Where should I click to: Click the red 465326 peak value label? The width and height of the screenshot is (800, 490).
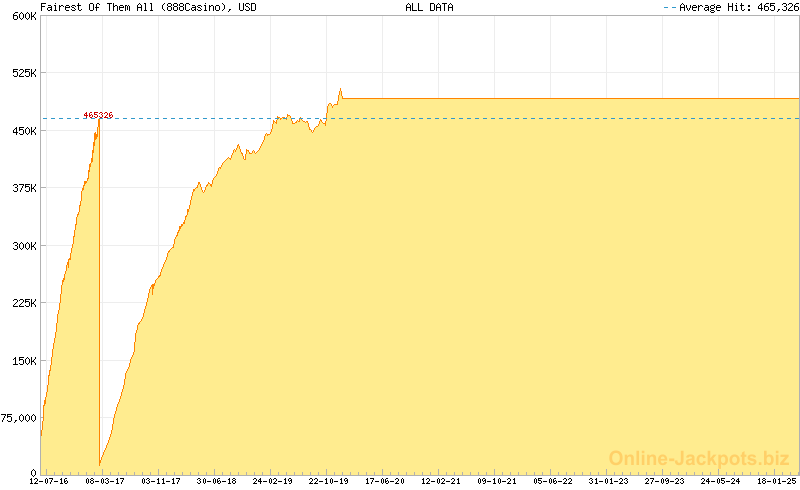[x=98, y=115]
